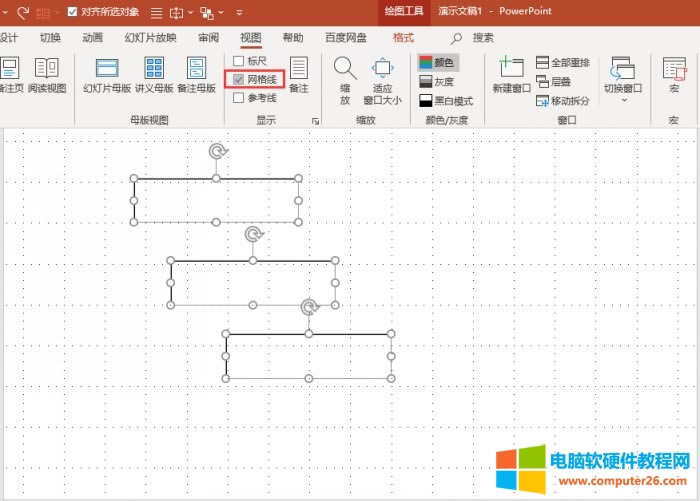This screenshot has height=501, width=700.
Task: Open Notes Master (备注母版) view
Action: (196, 75)
